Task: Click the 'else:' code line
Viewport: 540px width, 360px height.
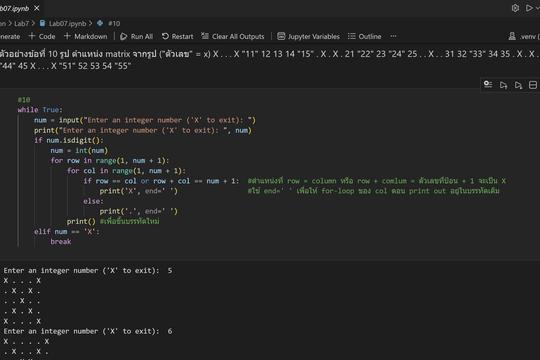Action: (x=93, y=201)
